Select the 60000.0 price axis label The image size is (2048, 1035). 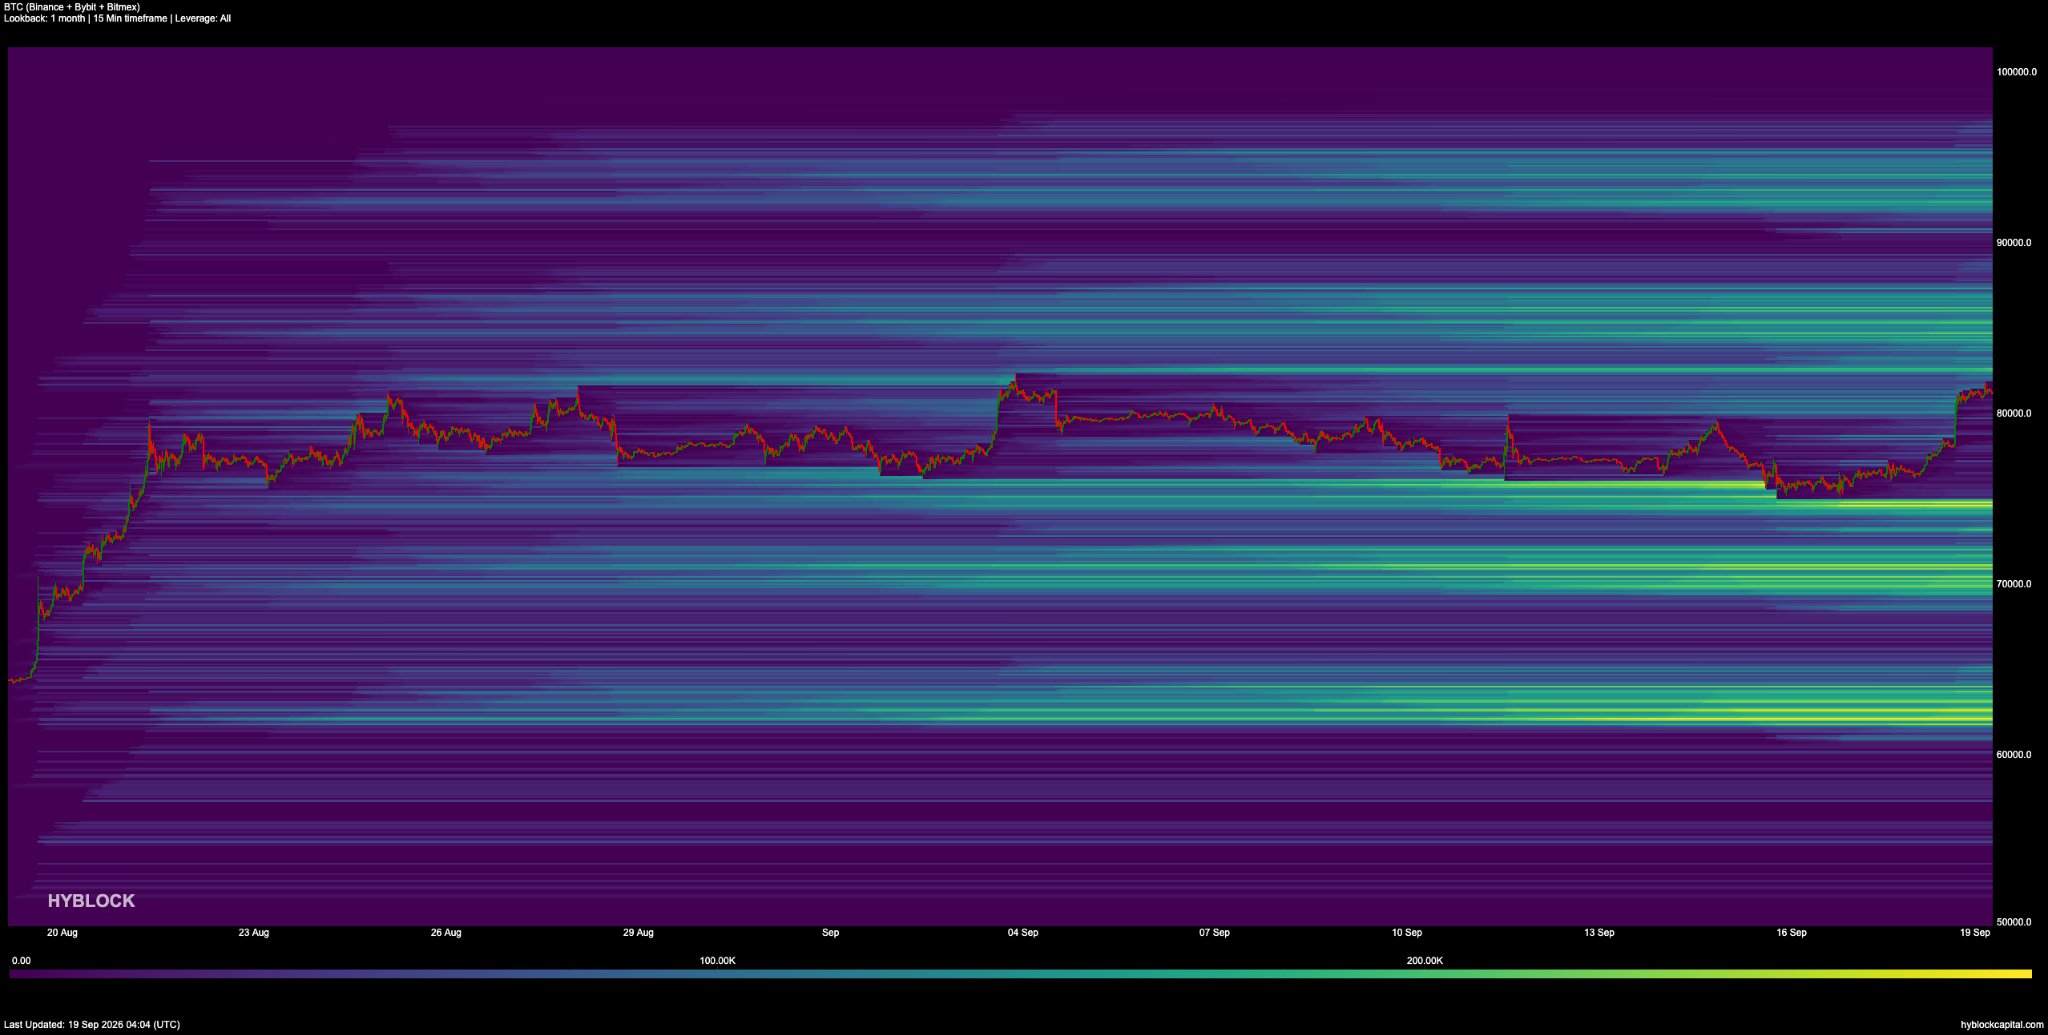(x=2013, y=755)
